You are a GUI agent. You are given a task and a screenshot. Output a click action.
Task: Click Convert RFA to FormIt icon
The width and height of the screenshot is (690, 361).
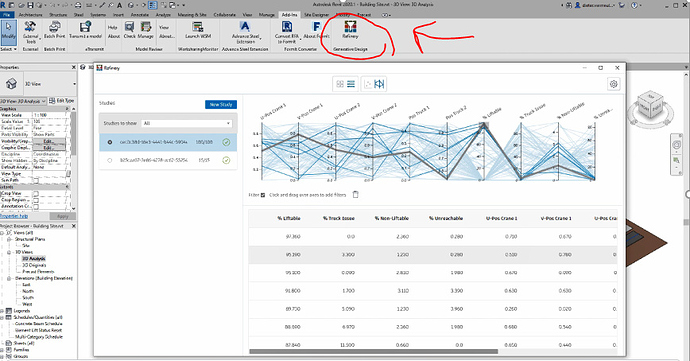coord(287,32)
